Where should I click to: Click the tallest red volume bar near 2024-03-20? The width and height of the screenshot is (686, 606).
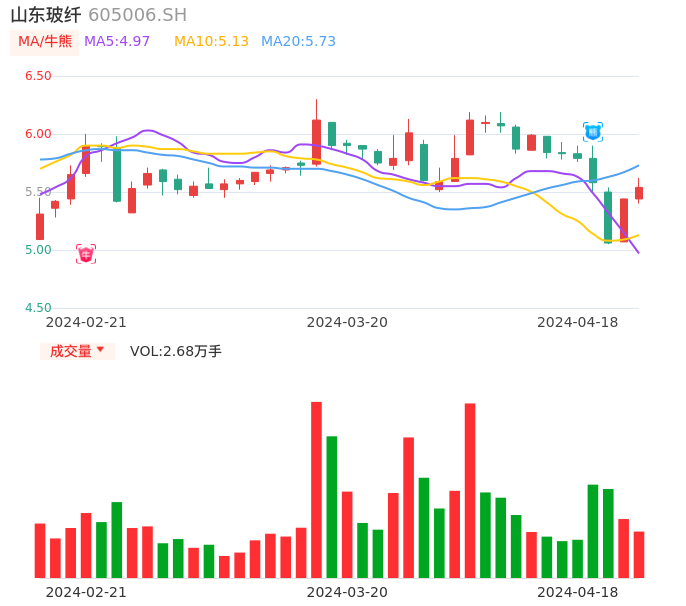[x=316, y=490]
